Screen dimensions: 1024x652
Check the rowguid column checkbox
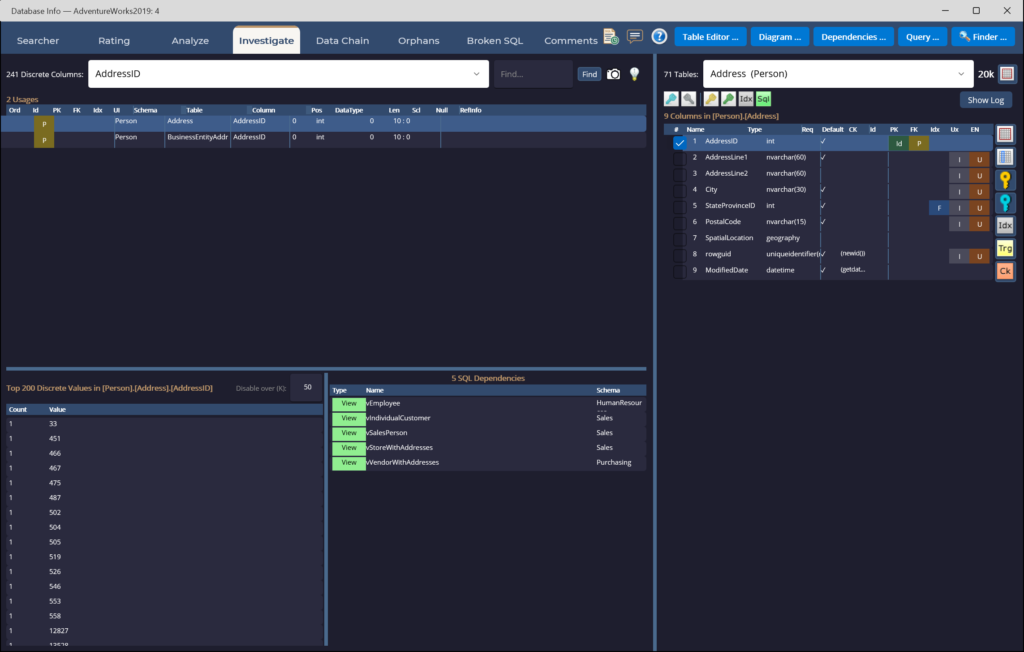pos(679,255)
